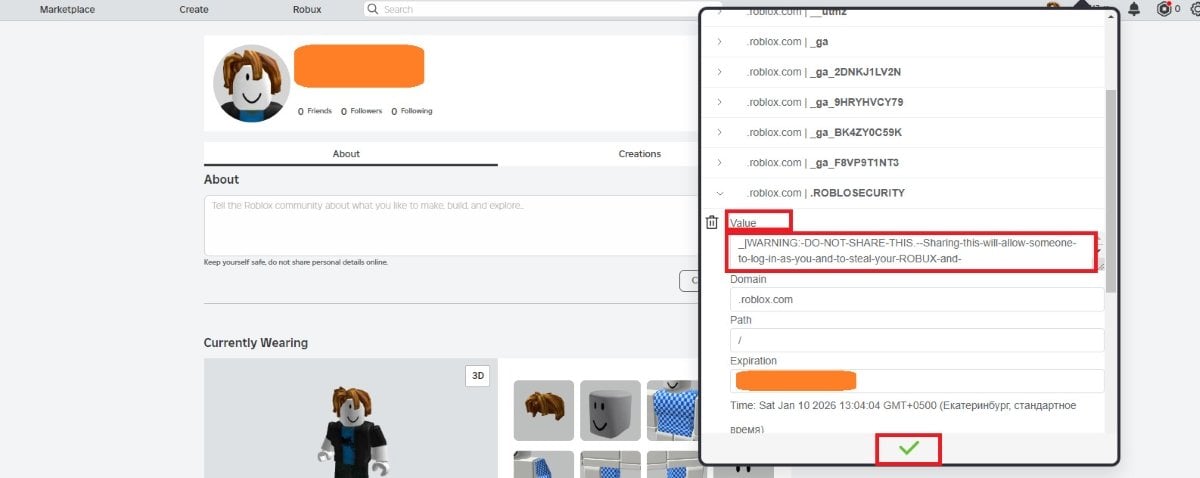1200x478 pixels.
Task: Click the cookie Domain field
Action: [x=917, y=299]
